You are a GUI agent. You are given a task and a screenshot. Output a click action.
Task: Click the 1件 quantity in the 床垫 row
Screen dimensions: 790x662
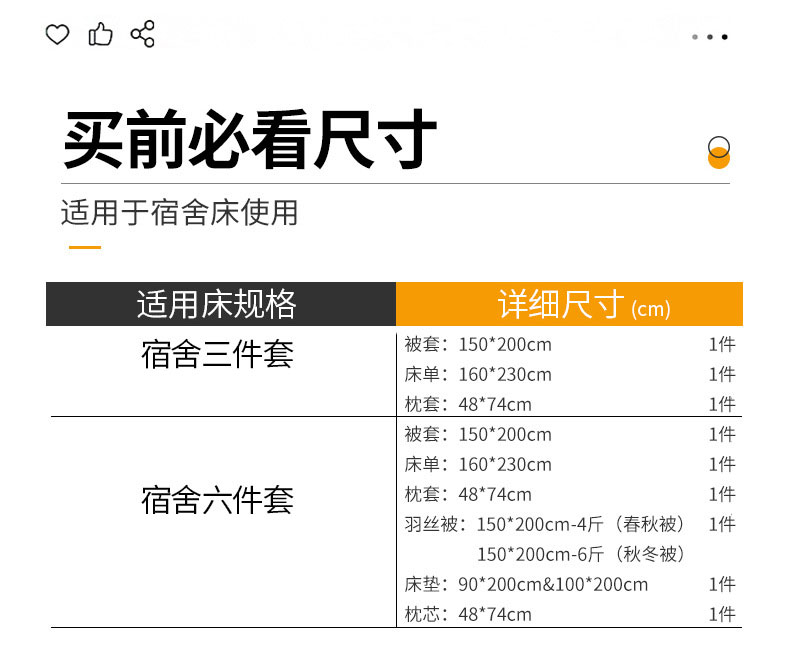point(722,584)
